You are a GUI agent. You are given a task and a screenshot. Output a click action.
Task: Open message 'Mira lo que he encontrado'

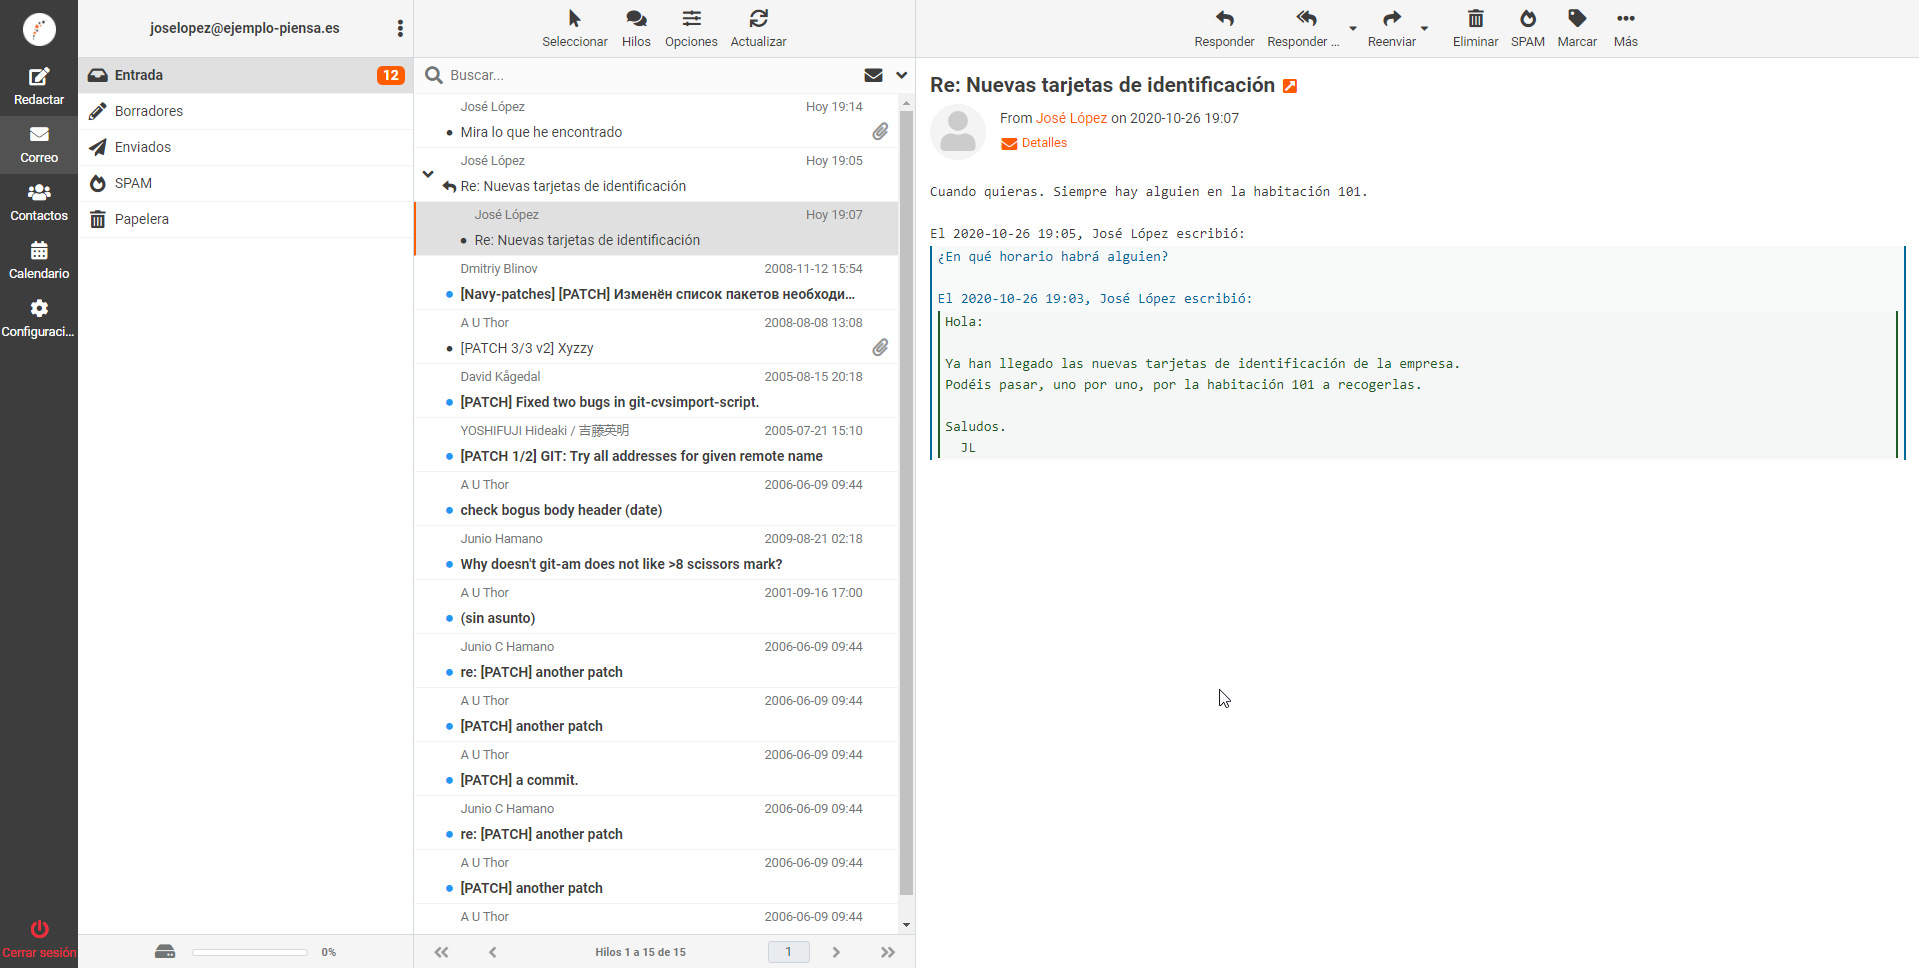(x=656, y=120)
